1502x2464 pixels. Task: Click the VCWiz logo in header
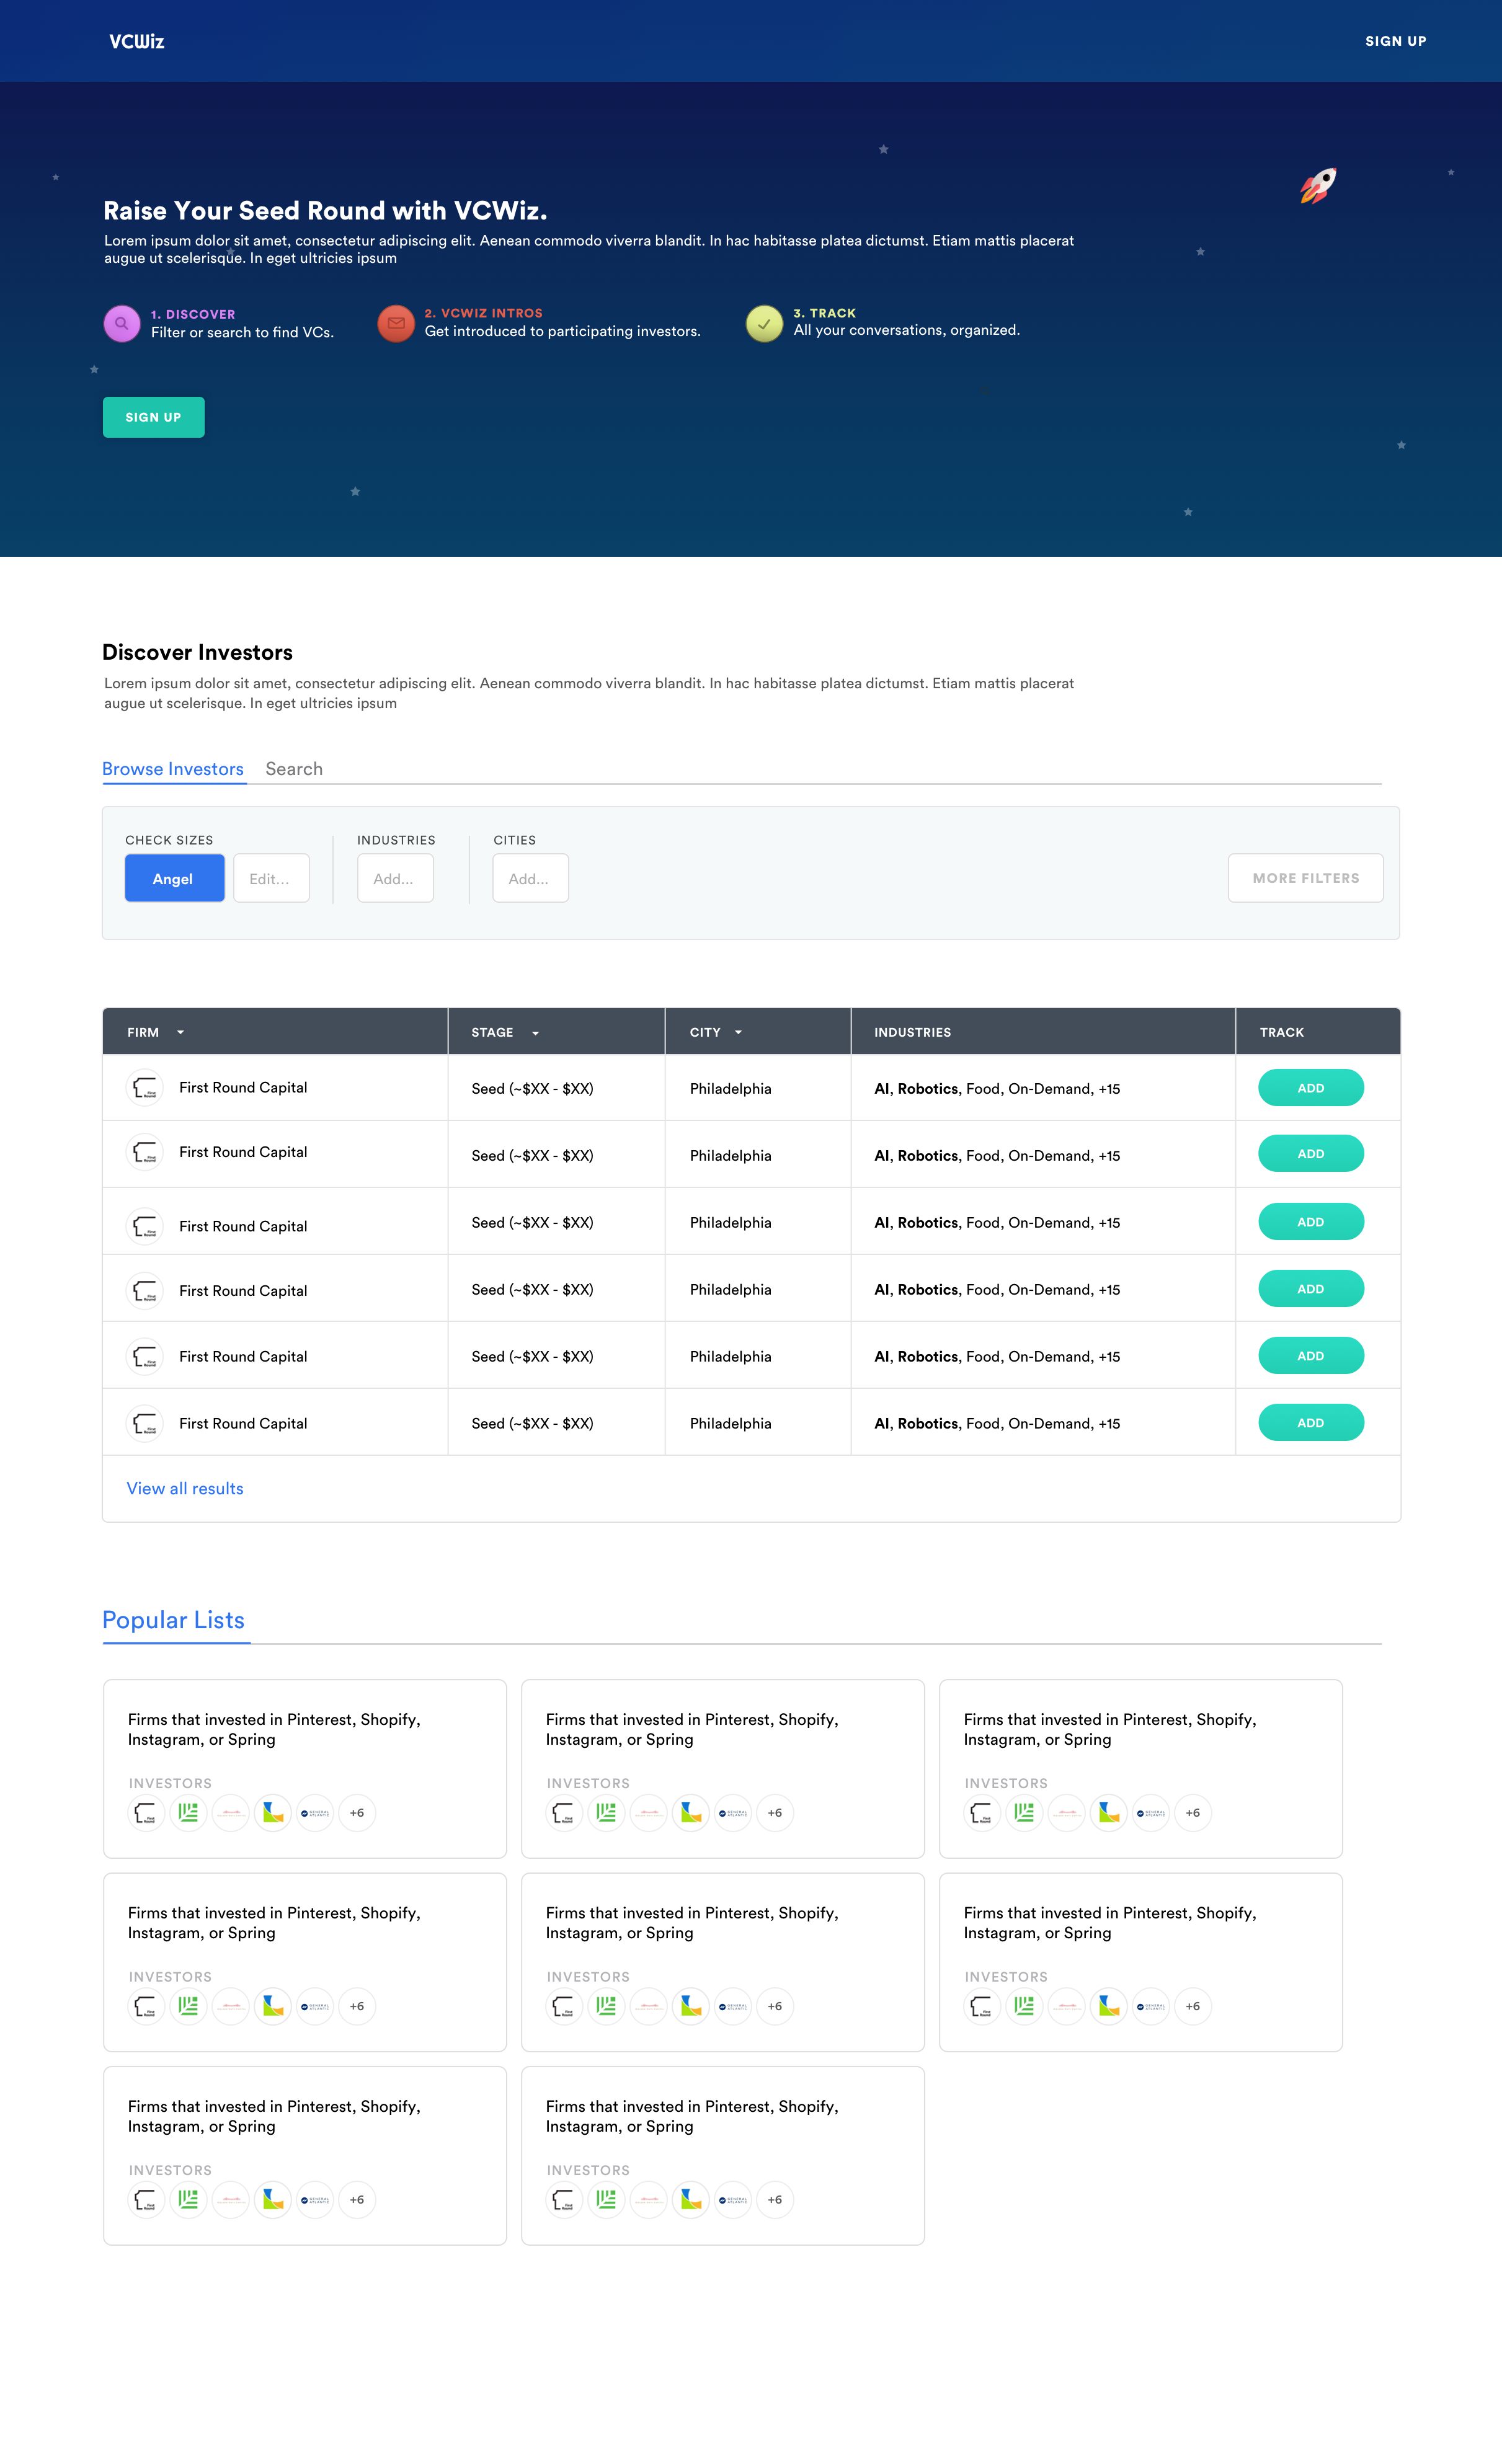137,41
